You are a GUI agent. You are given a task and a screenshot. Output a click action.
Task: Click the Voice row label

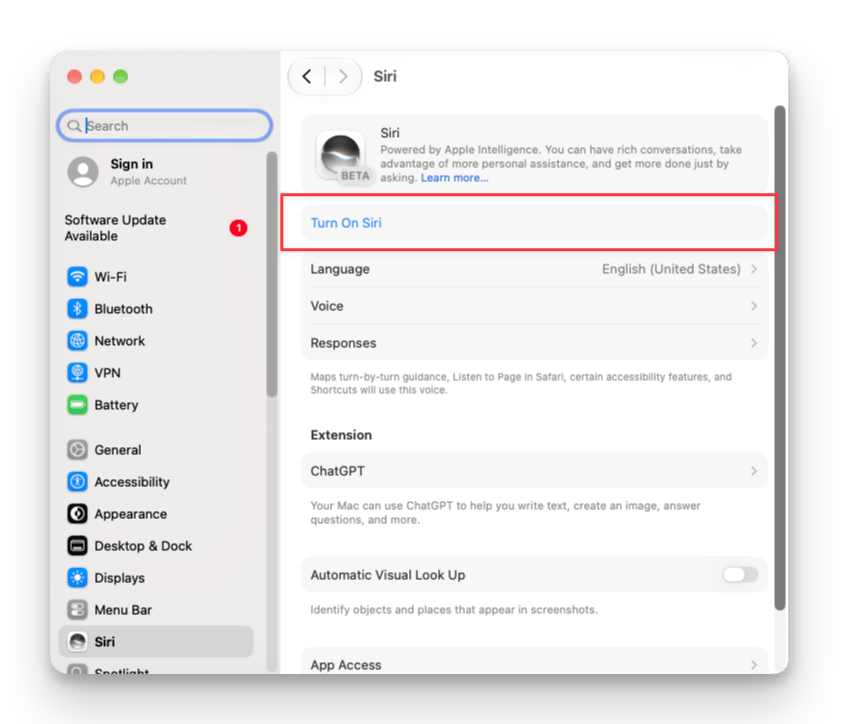coord(327,306)
